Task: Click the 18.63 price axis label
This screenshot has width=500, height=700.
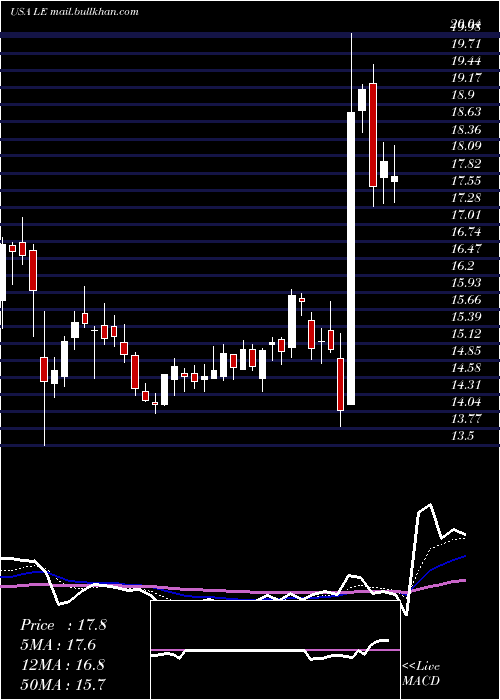Action: tap(467, 112)
